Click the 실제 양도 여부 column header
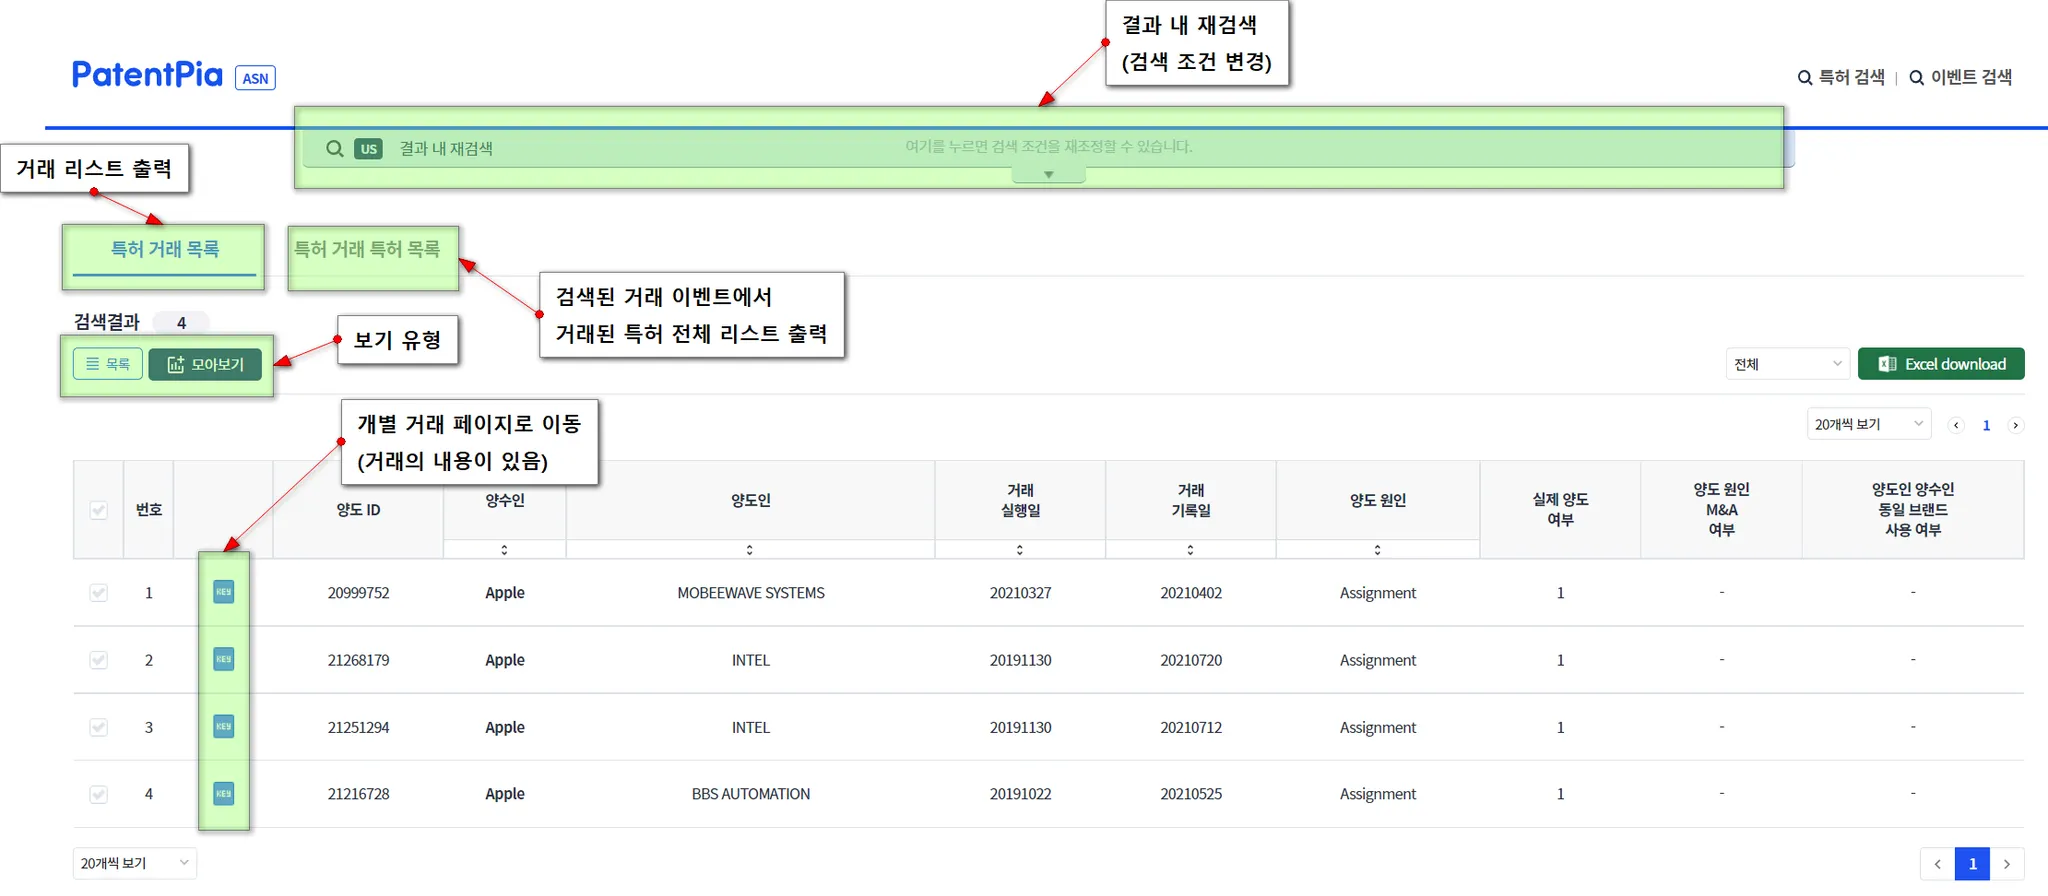This screenshot has width=2048, height=896. pos(1560,509)
